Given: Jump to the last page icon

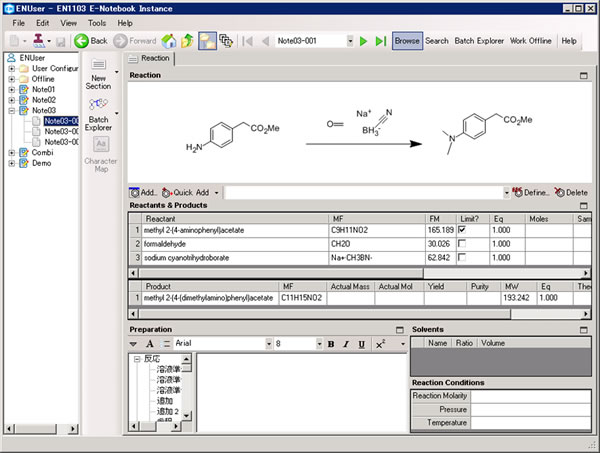Looking at the screenshot, I should (x=380, y=41).
